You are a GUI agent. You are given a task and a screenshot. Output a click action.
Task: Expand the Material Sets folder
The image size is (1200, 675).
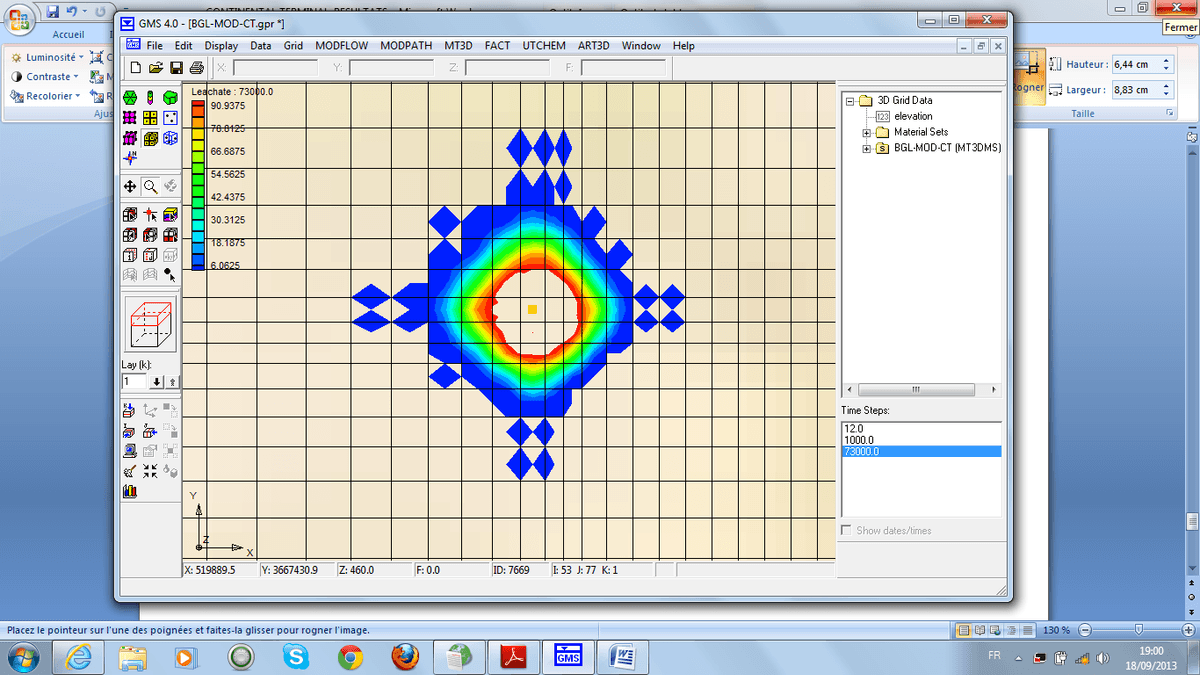[867, 132]
